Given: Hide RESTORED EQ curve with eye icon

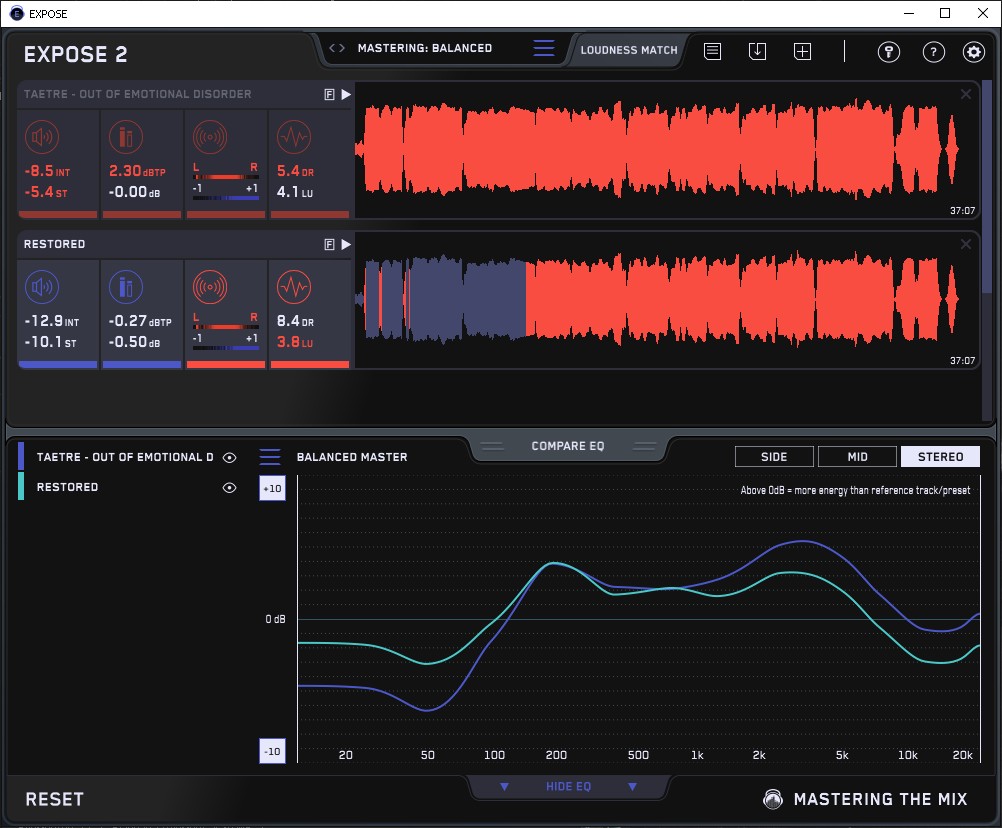Looking at the screenshot, I should click(x=229, y=487).
